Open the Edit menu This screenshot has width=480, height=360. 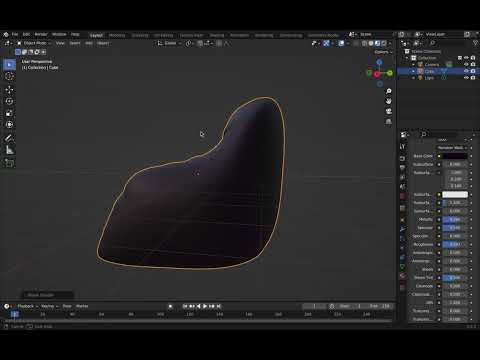pos(26,34)
